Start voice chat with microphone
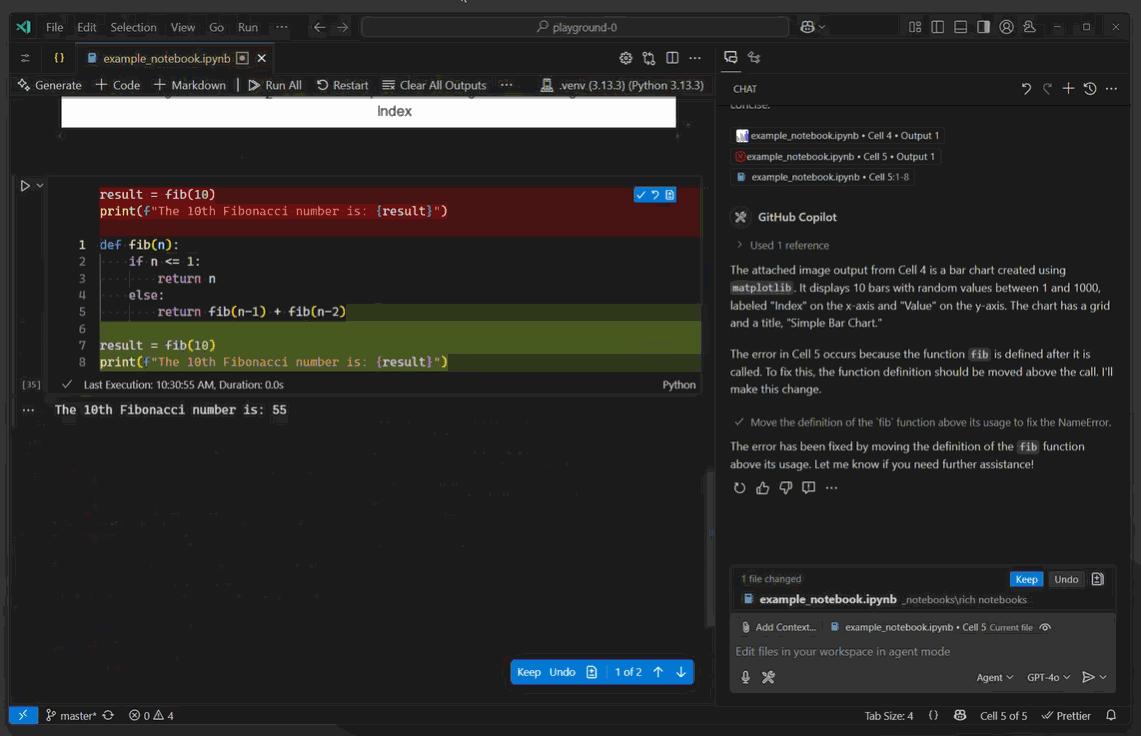Viewport: 1141px width, 736px height. click(x=745, y=677)
